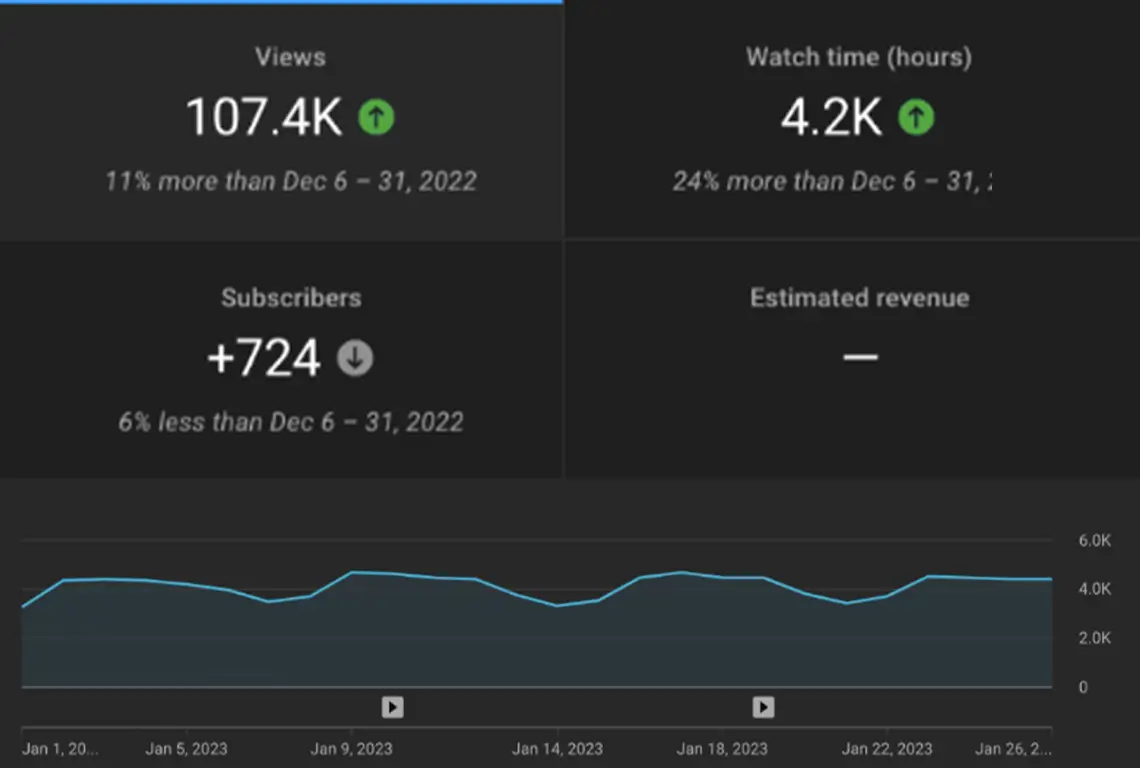The width and height of the screenshot is (1140, 768).
Task: Open the video marker near Jan 18
Action: tap(763, 708)
